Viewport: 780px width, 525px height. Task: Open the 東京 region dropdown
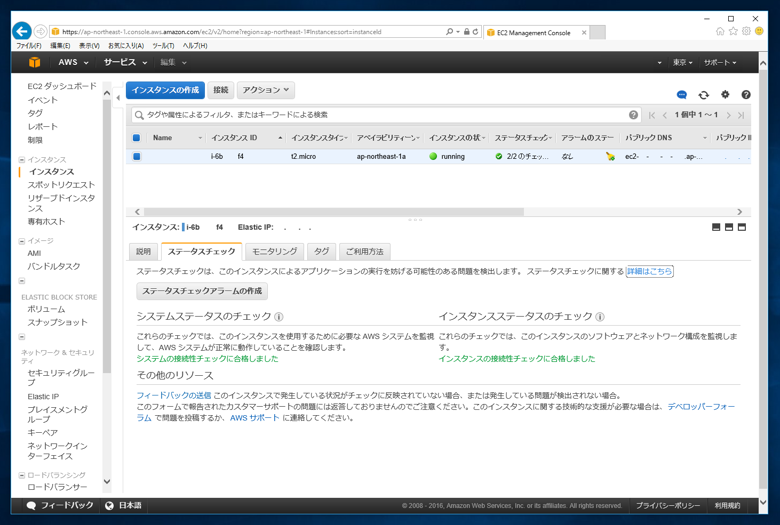pos(682,62)
